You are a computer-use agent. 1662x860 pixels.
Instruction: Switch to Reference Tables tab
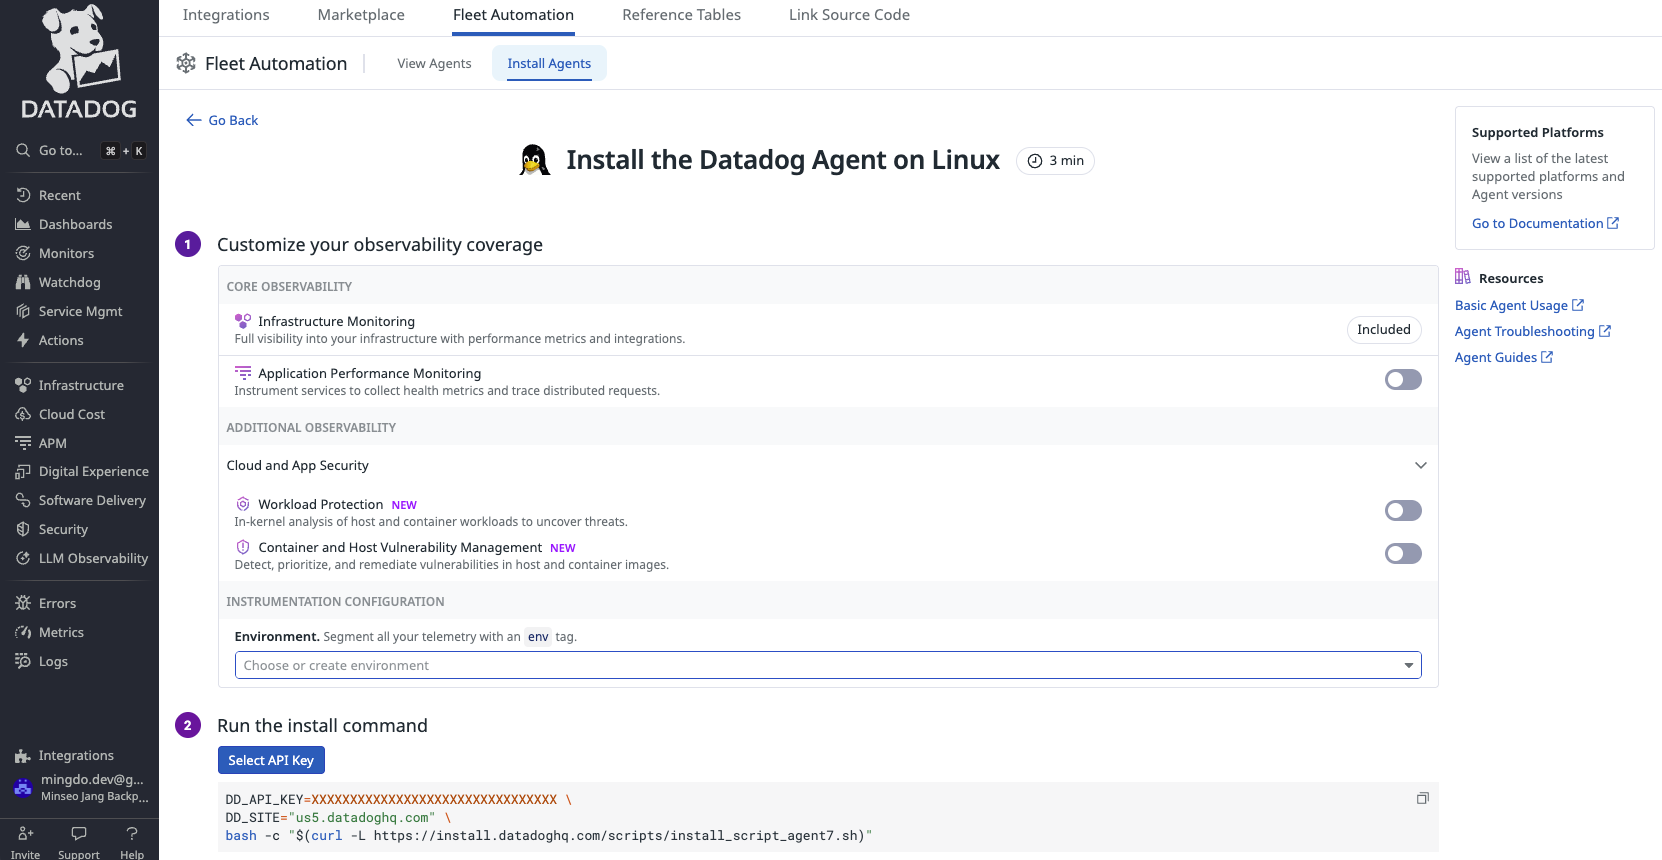pyautogui.click(x=681, y=15)
